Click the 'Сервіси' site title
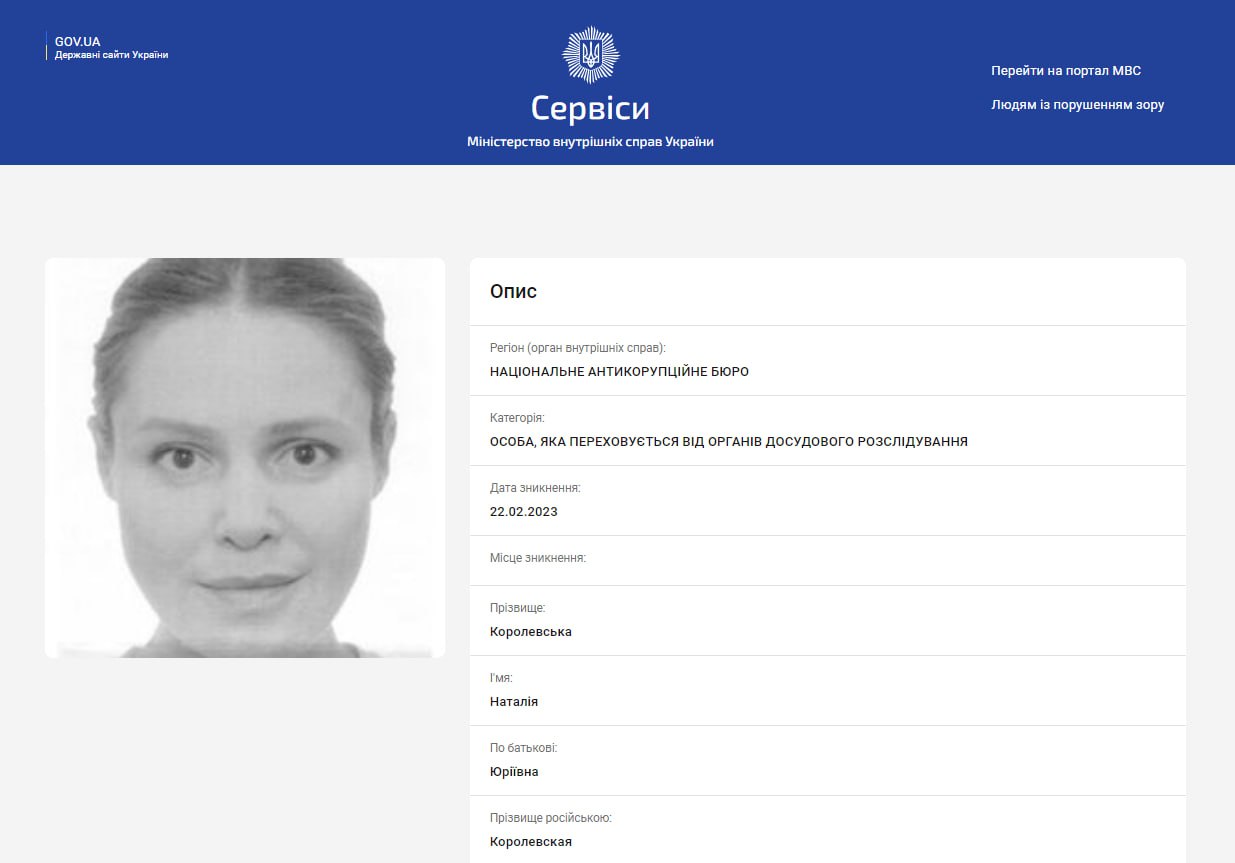Screen dimensions: 1235x863 click(590, 108)
